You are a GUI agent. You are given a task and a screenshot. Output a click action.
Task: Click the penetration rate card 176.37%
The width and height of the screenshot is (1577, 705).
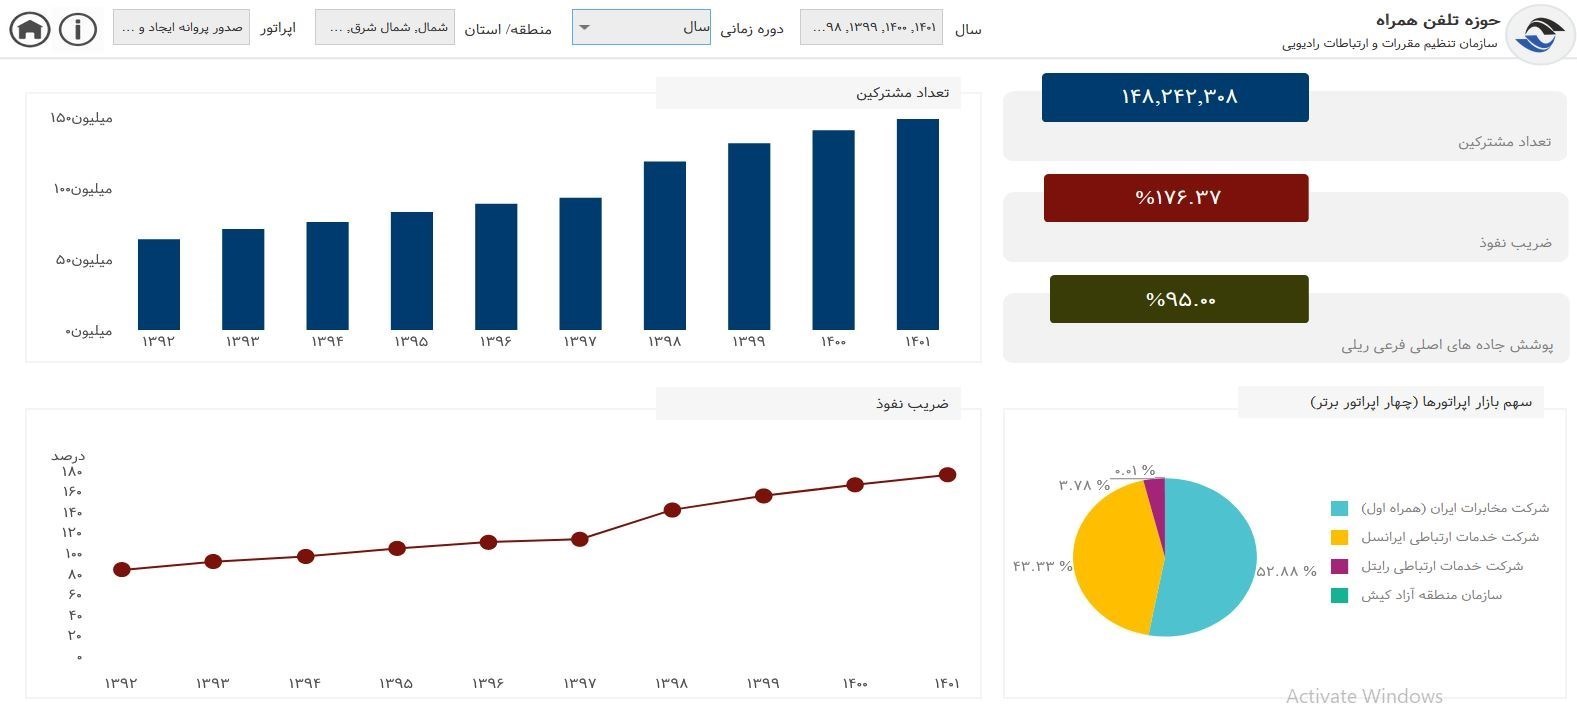[x=1176, y=198]
